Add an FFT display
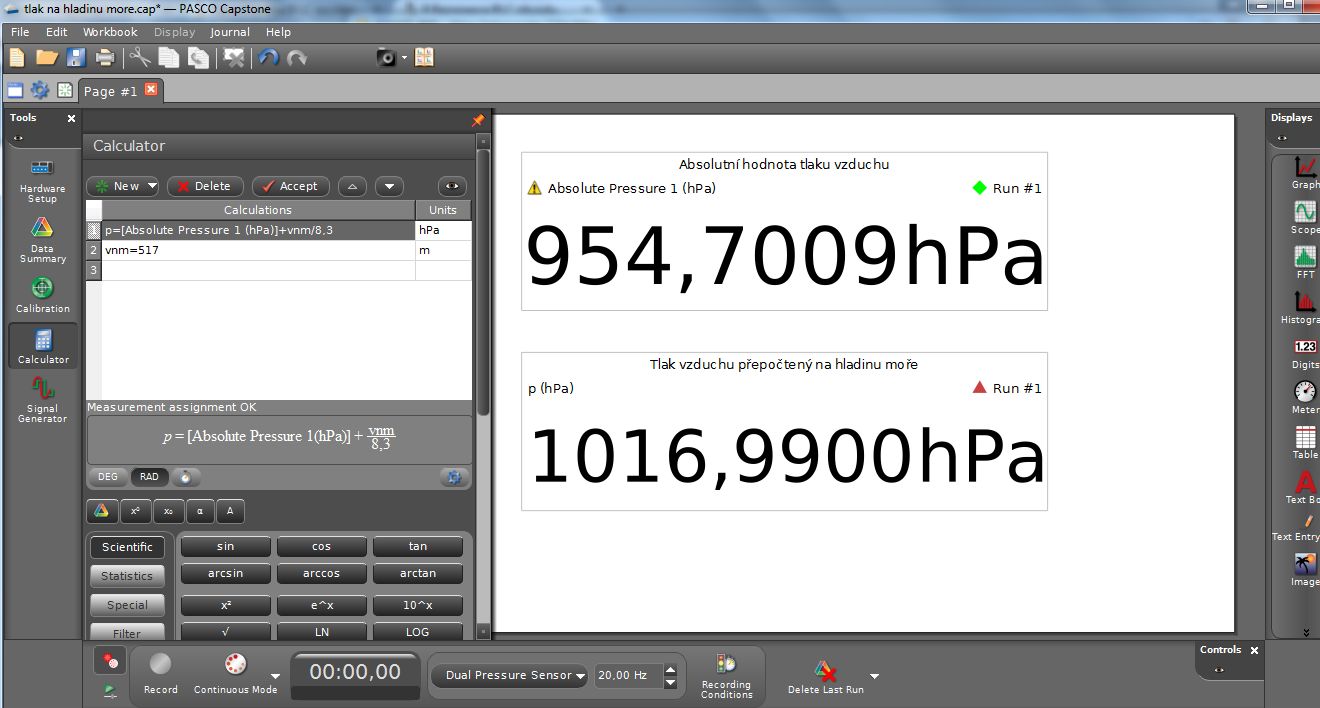 tap(1305, 261)
